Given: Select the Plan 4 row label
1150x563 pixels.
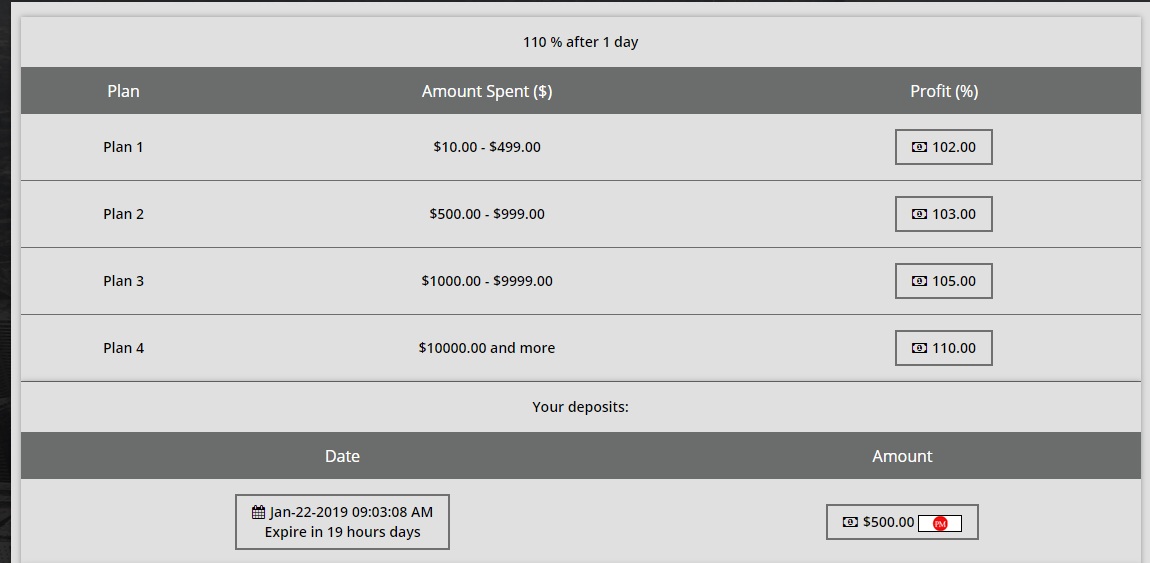Looking at the screenshot, I should [x=123, y=348].
